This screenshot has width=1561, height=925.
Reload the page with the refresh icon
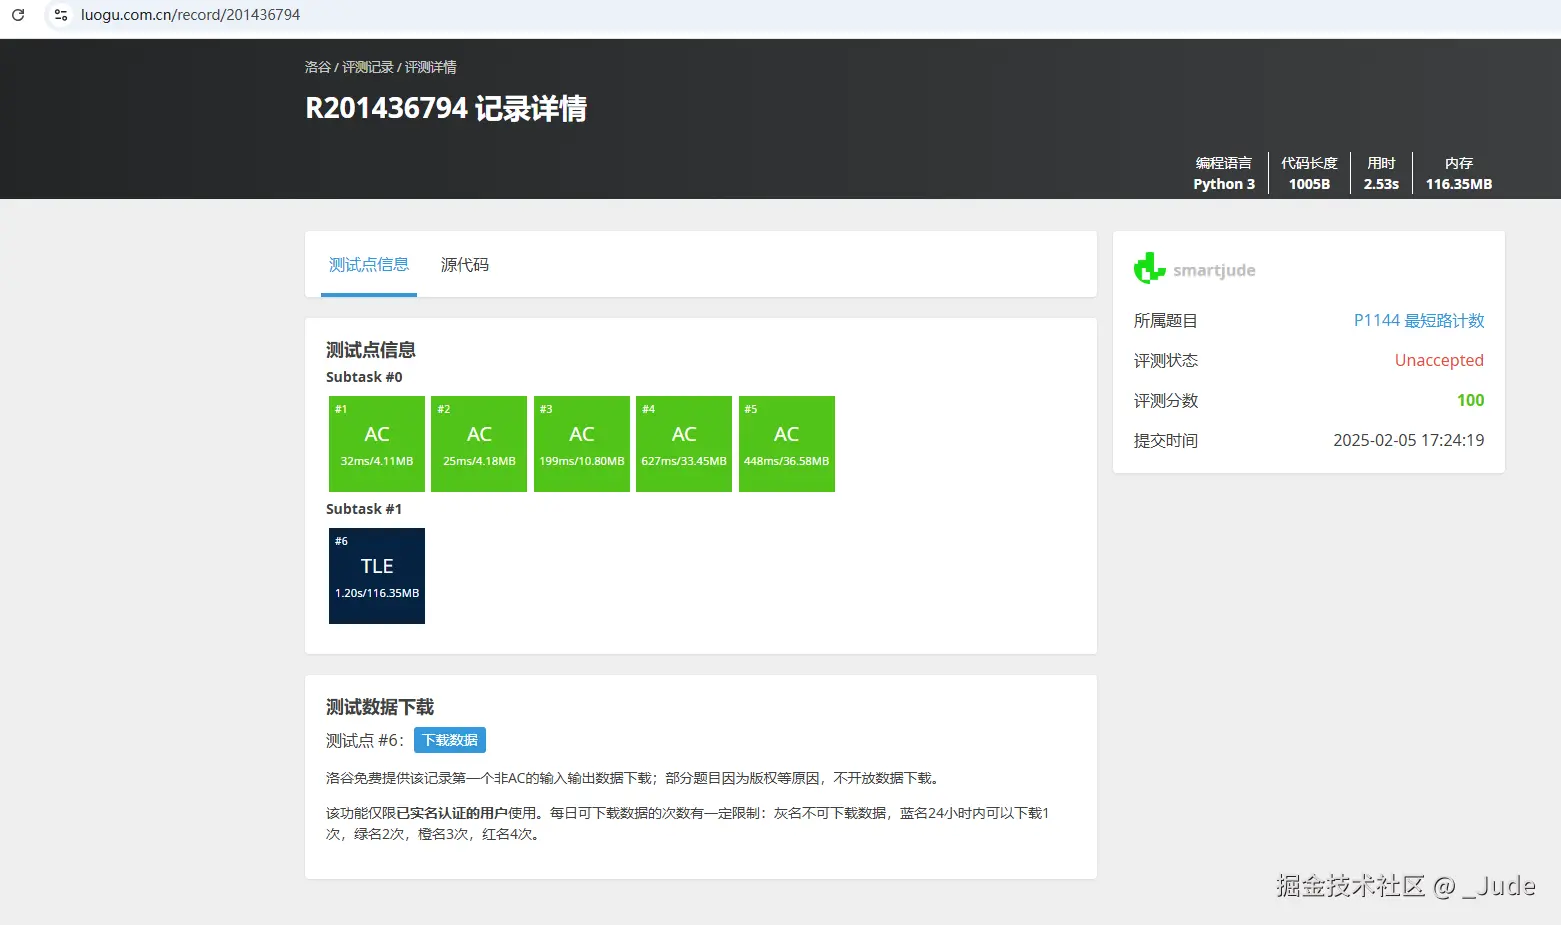[18, 15]
